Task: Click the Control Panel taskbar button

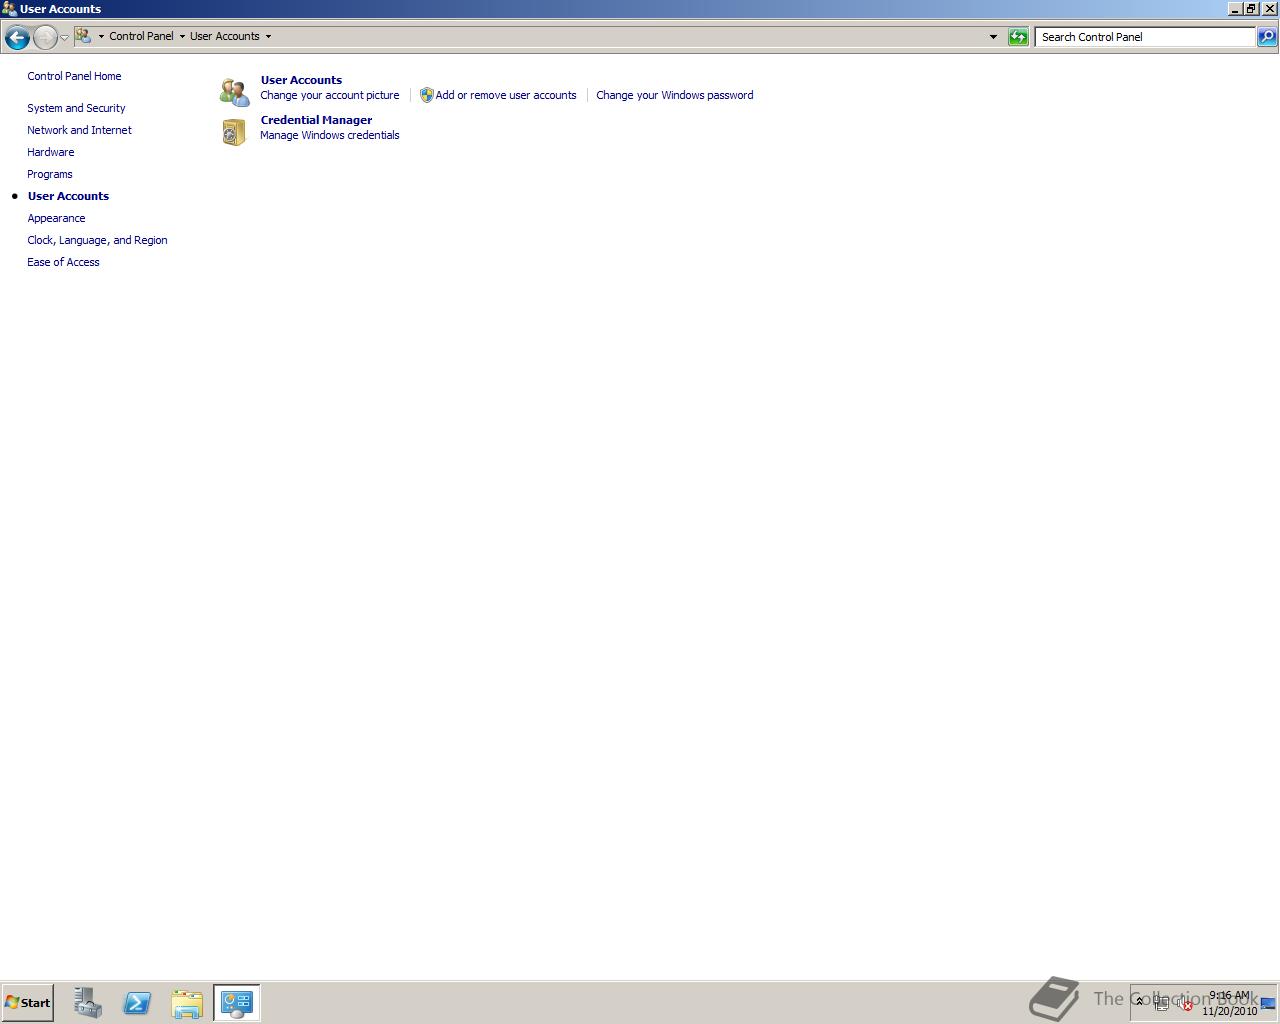Action: tap(237, 1003)
